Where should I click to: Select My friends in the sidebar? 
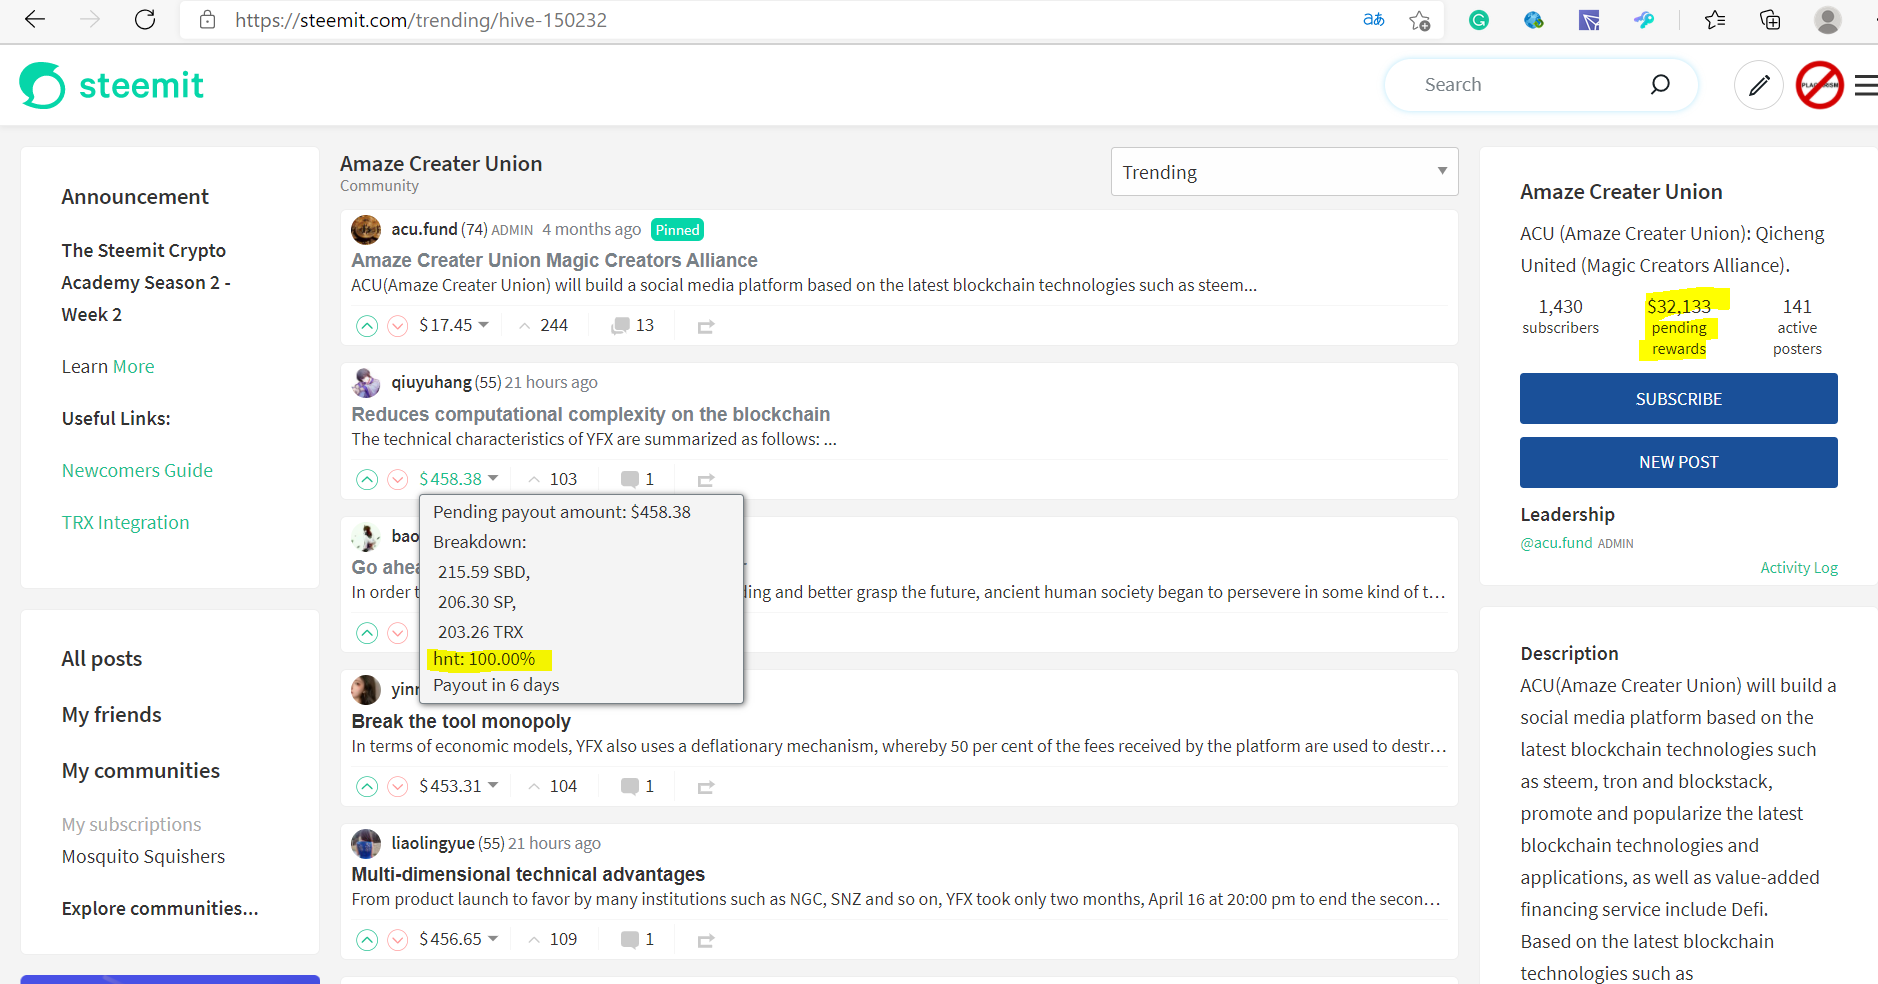click(x=112, y=715)
